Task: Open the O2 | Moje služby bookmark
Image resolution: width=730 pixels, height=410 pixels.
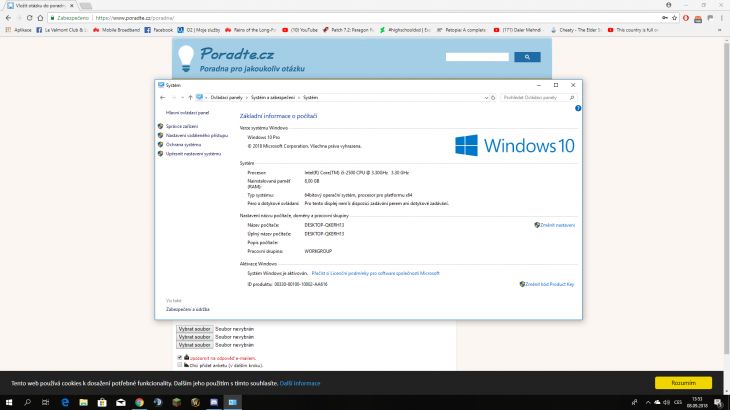Action: click(199, 30)
